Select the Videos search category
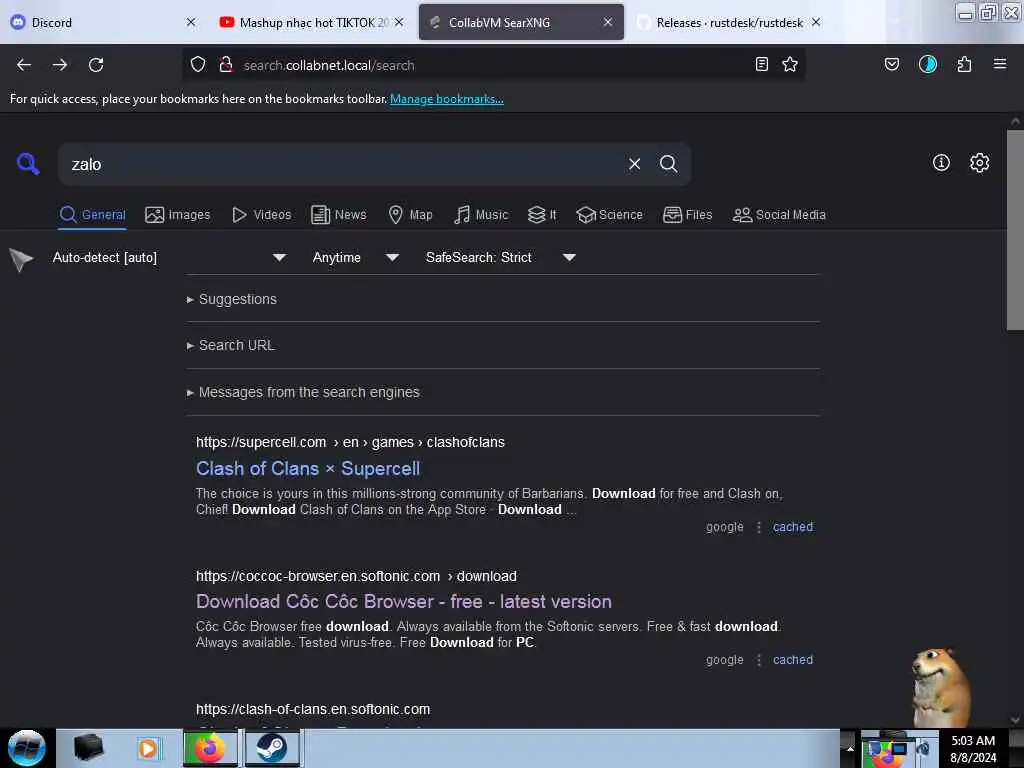This screenshot has width=1024, height=768. point(262,215)
